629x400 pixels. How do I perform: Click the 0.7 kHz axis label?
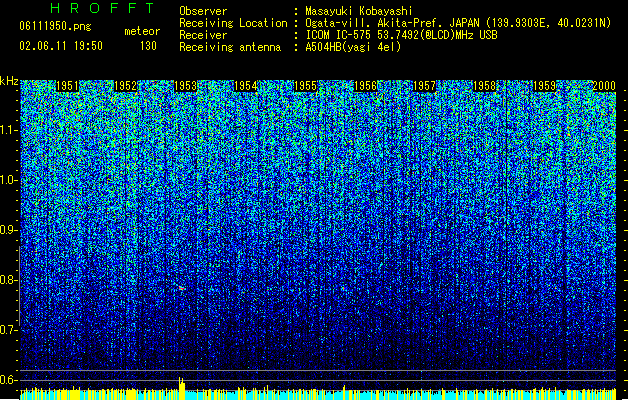[8, 330]
